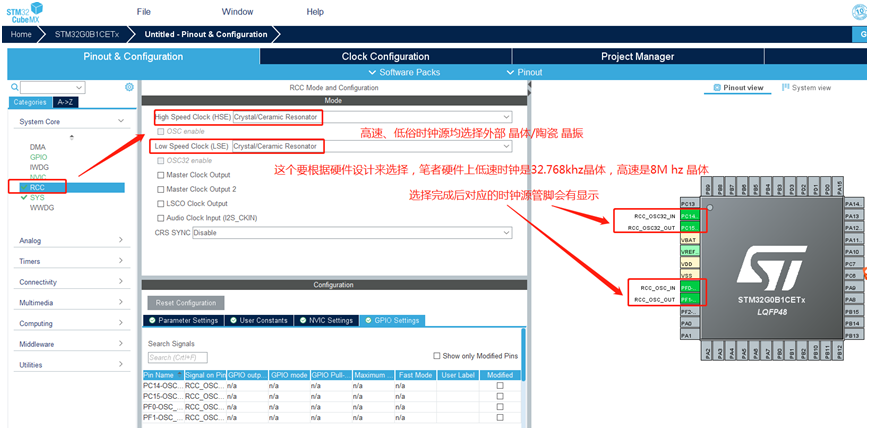This screenshot has width=869, height=430.
Task: Select the PC13 pin on the chip
Action: click(x=689, y=204)
